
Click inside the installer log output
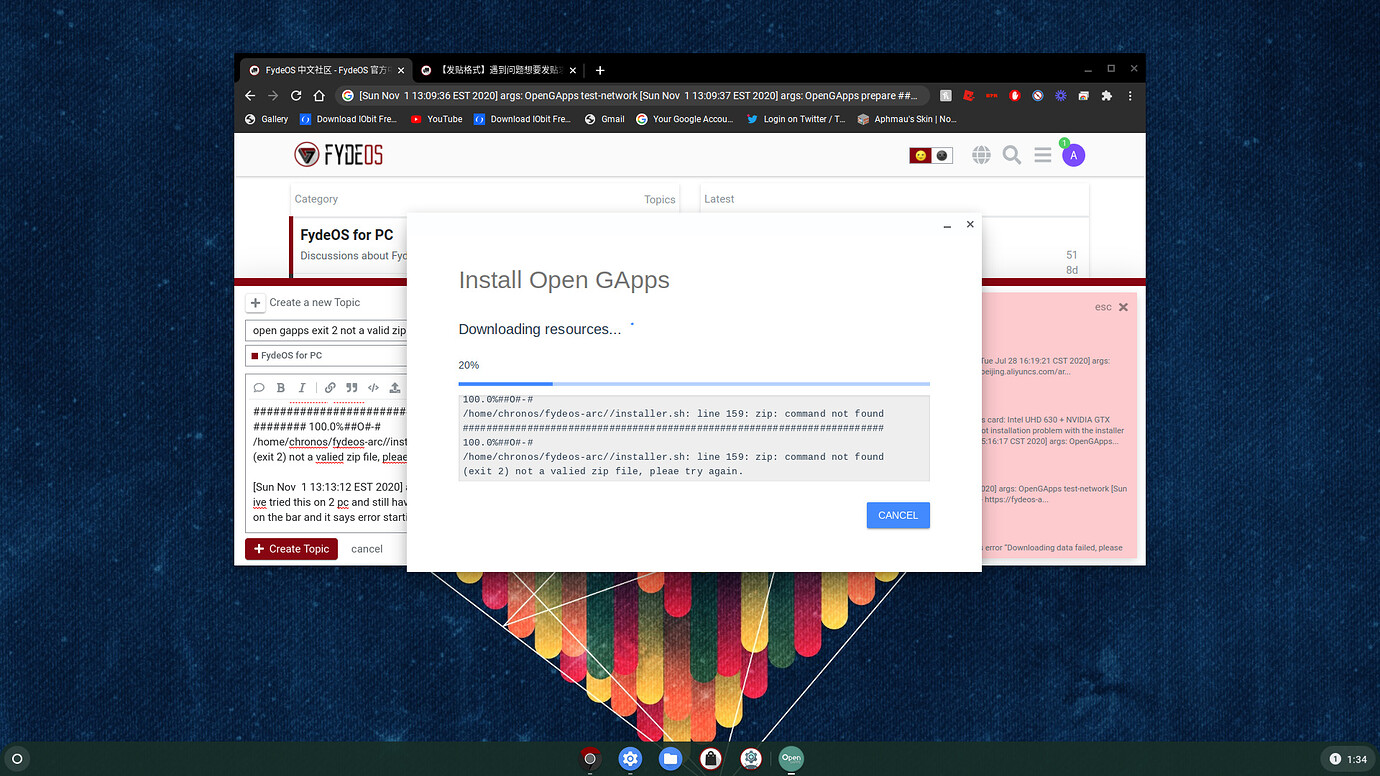[x=694, y=438]
